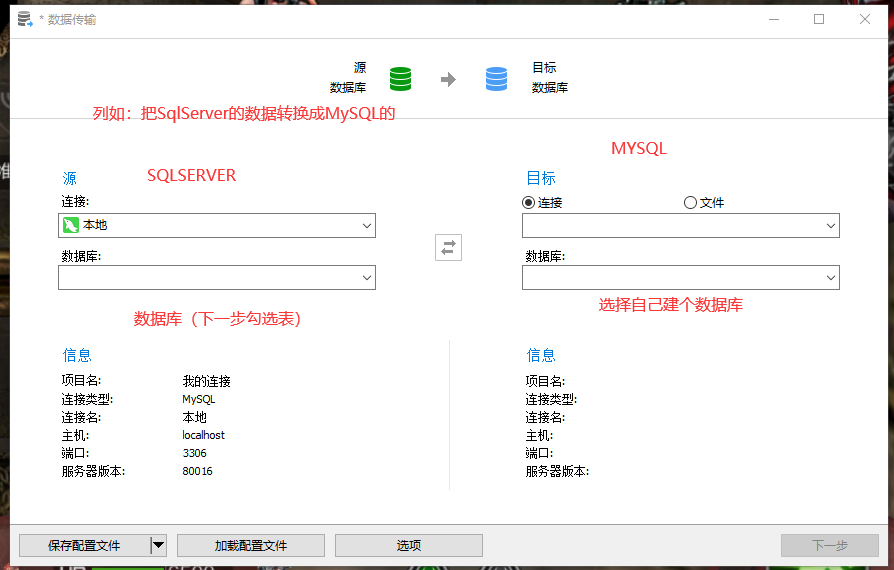Select the 文件 radio button under 目标

coord(690,202)
